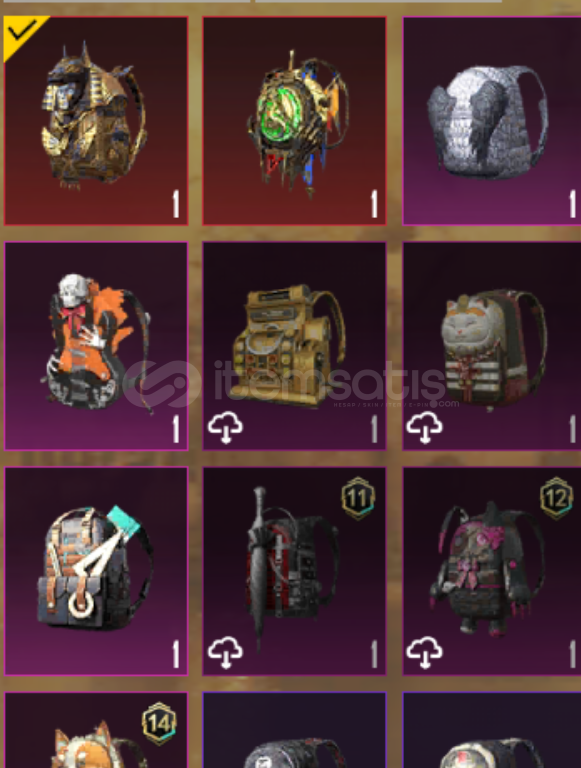Select the pink bow backpack with badge 12
Screen dimensions: 581x768
coord(492,571)
